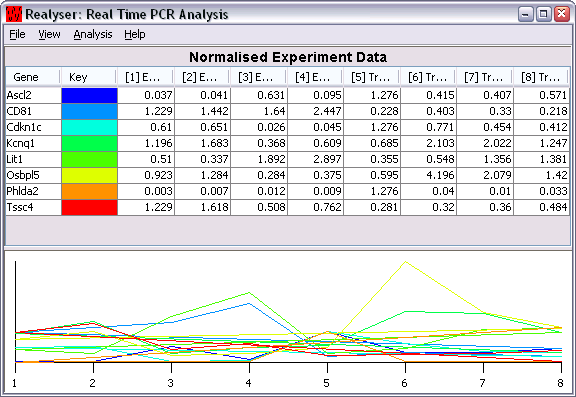Click the x-axis label 5 on the chart
This screenshot has height=397, width=576.
click(x=327, y=383)
